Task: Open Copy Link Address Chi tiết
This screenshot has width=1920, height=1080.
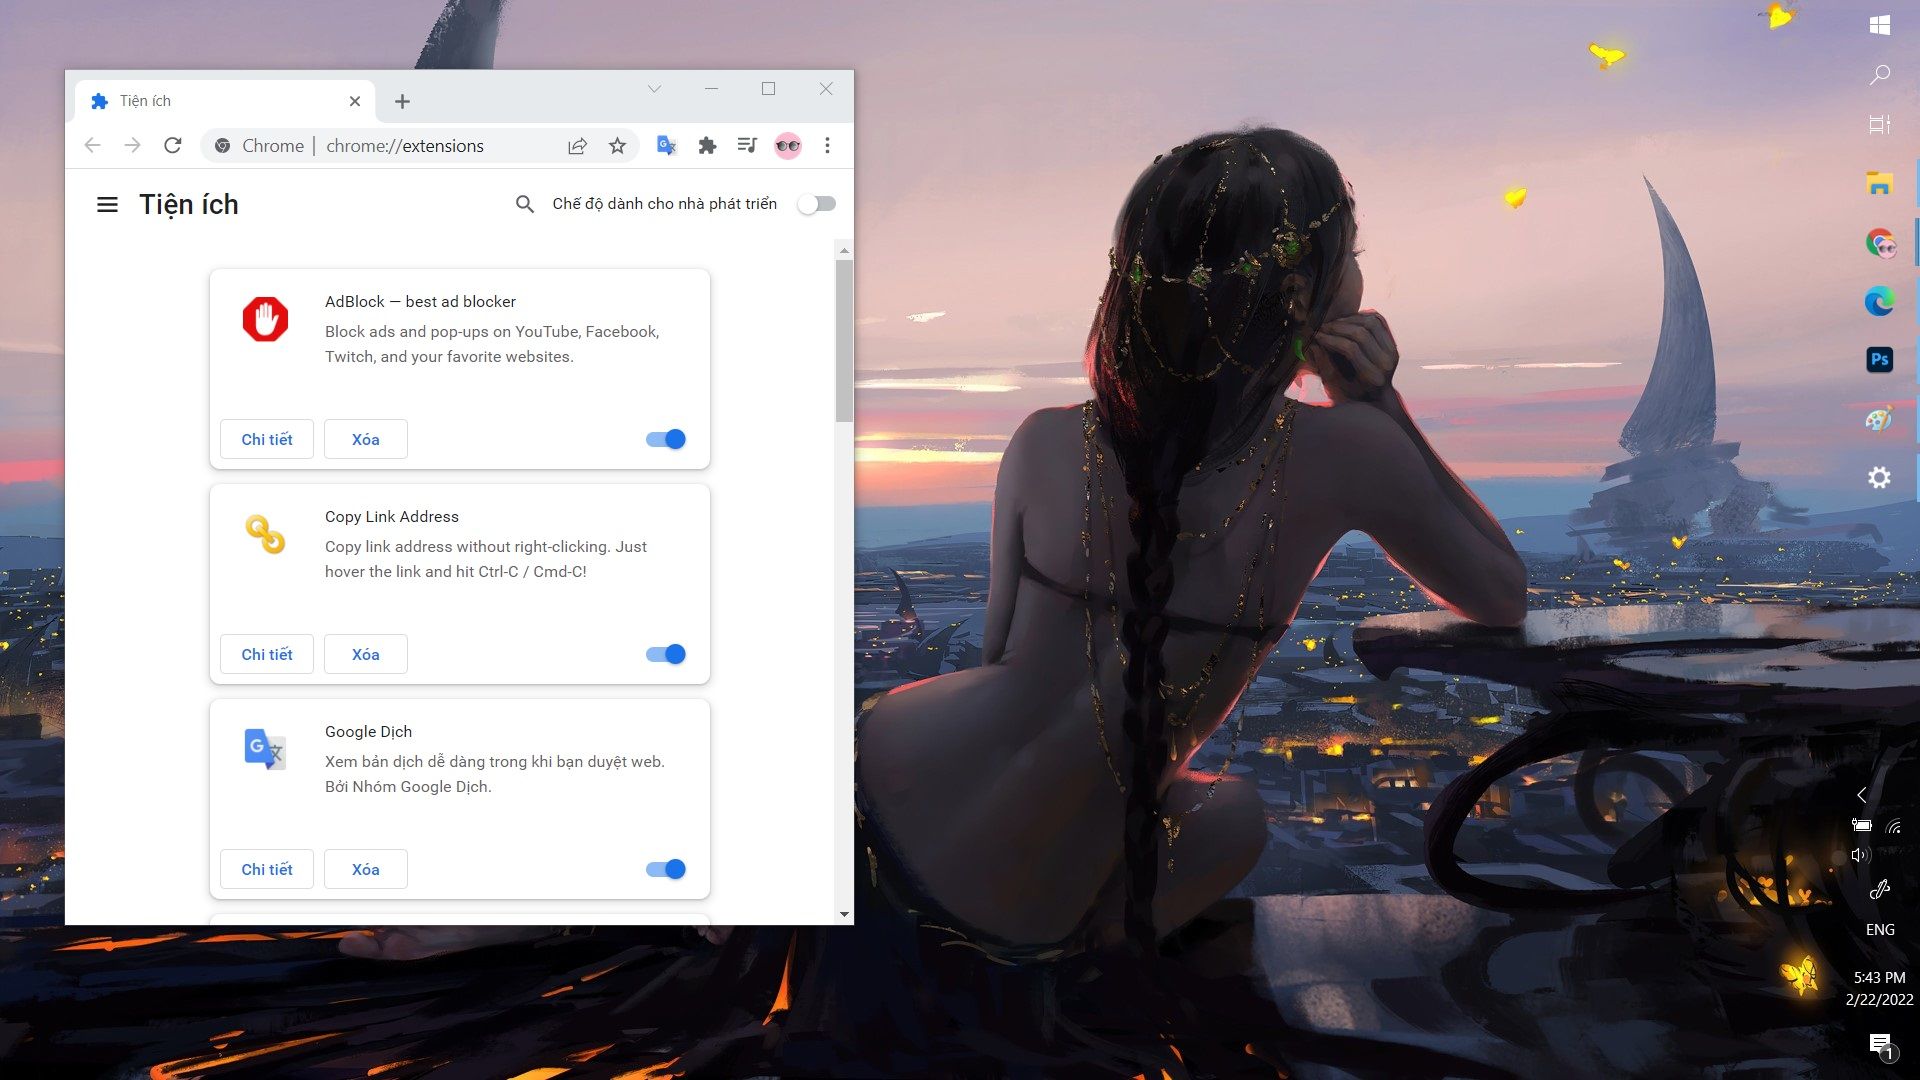Action: (x=267, y=654)
